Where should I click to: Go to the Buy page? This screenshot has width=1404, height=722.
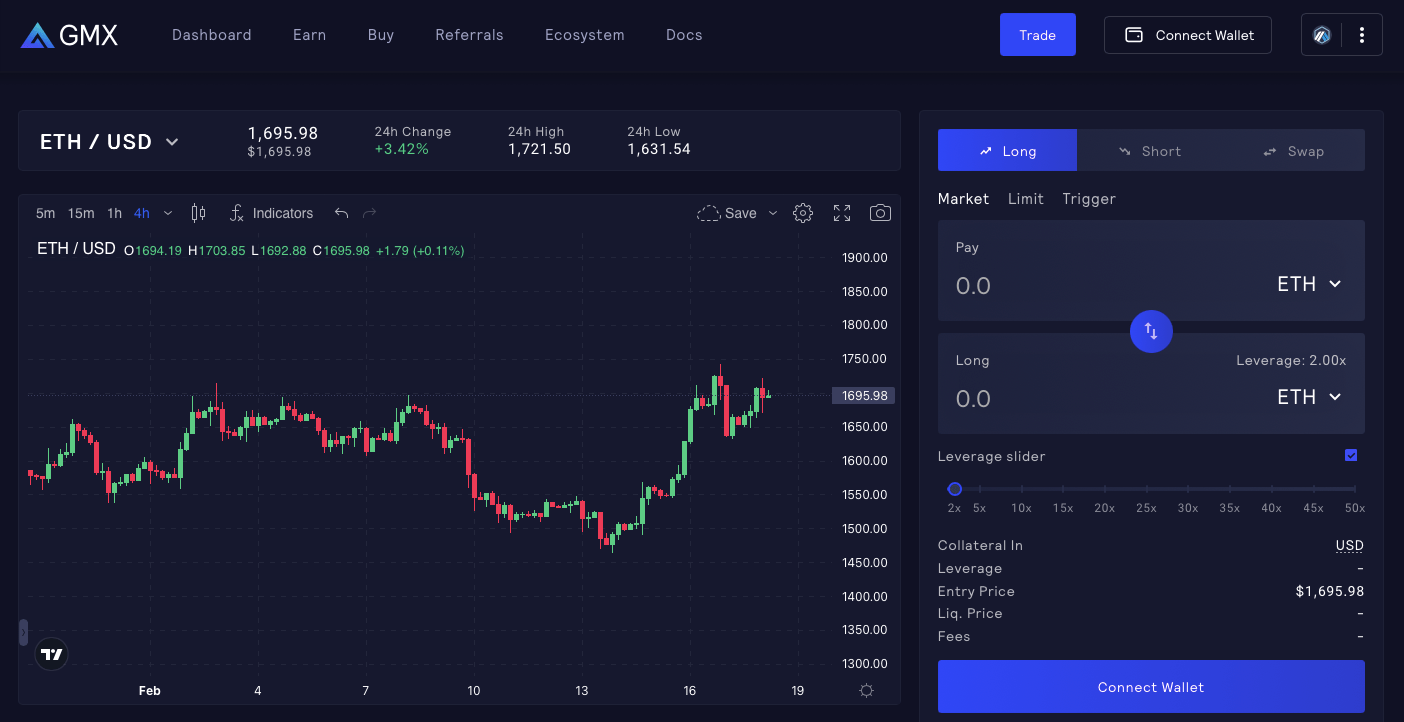pyautogui.click(x=381, y=35)
